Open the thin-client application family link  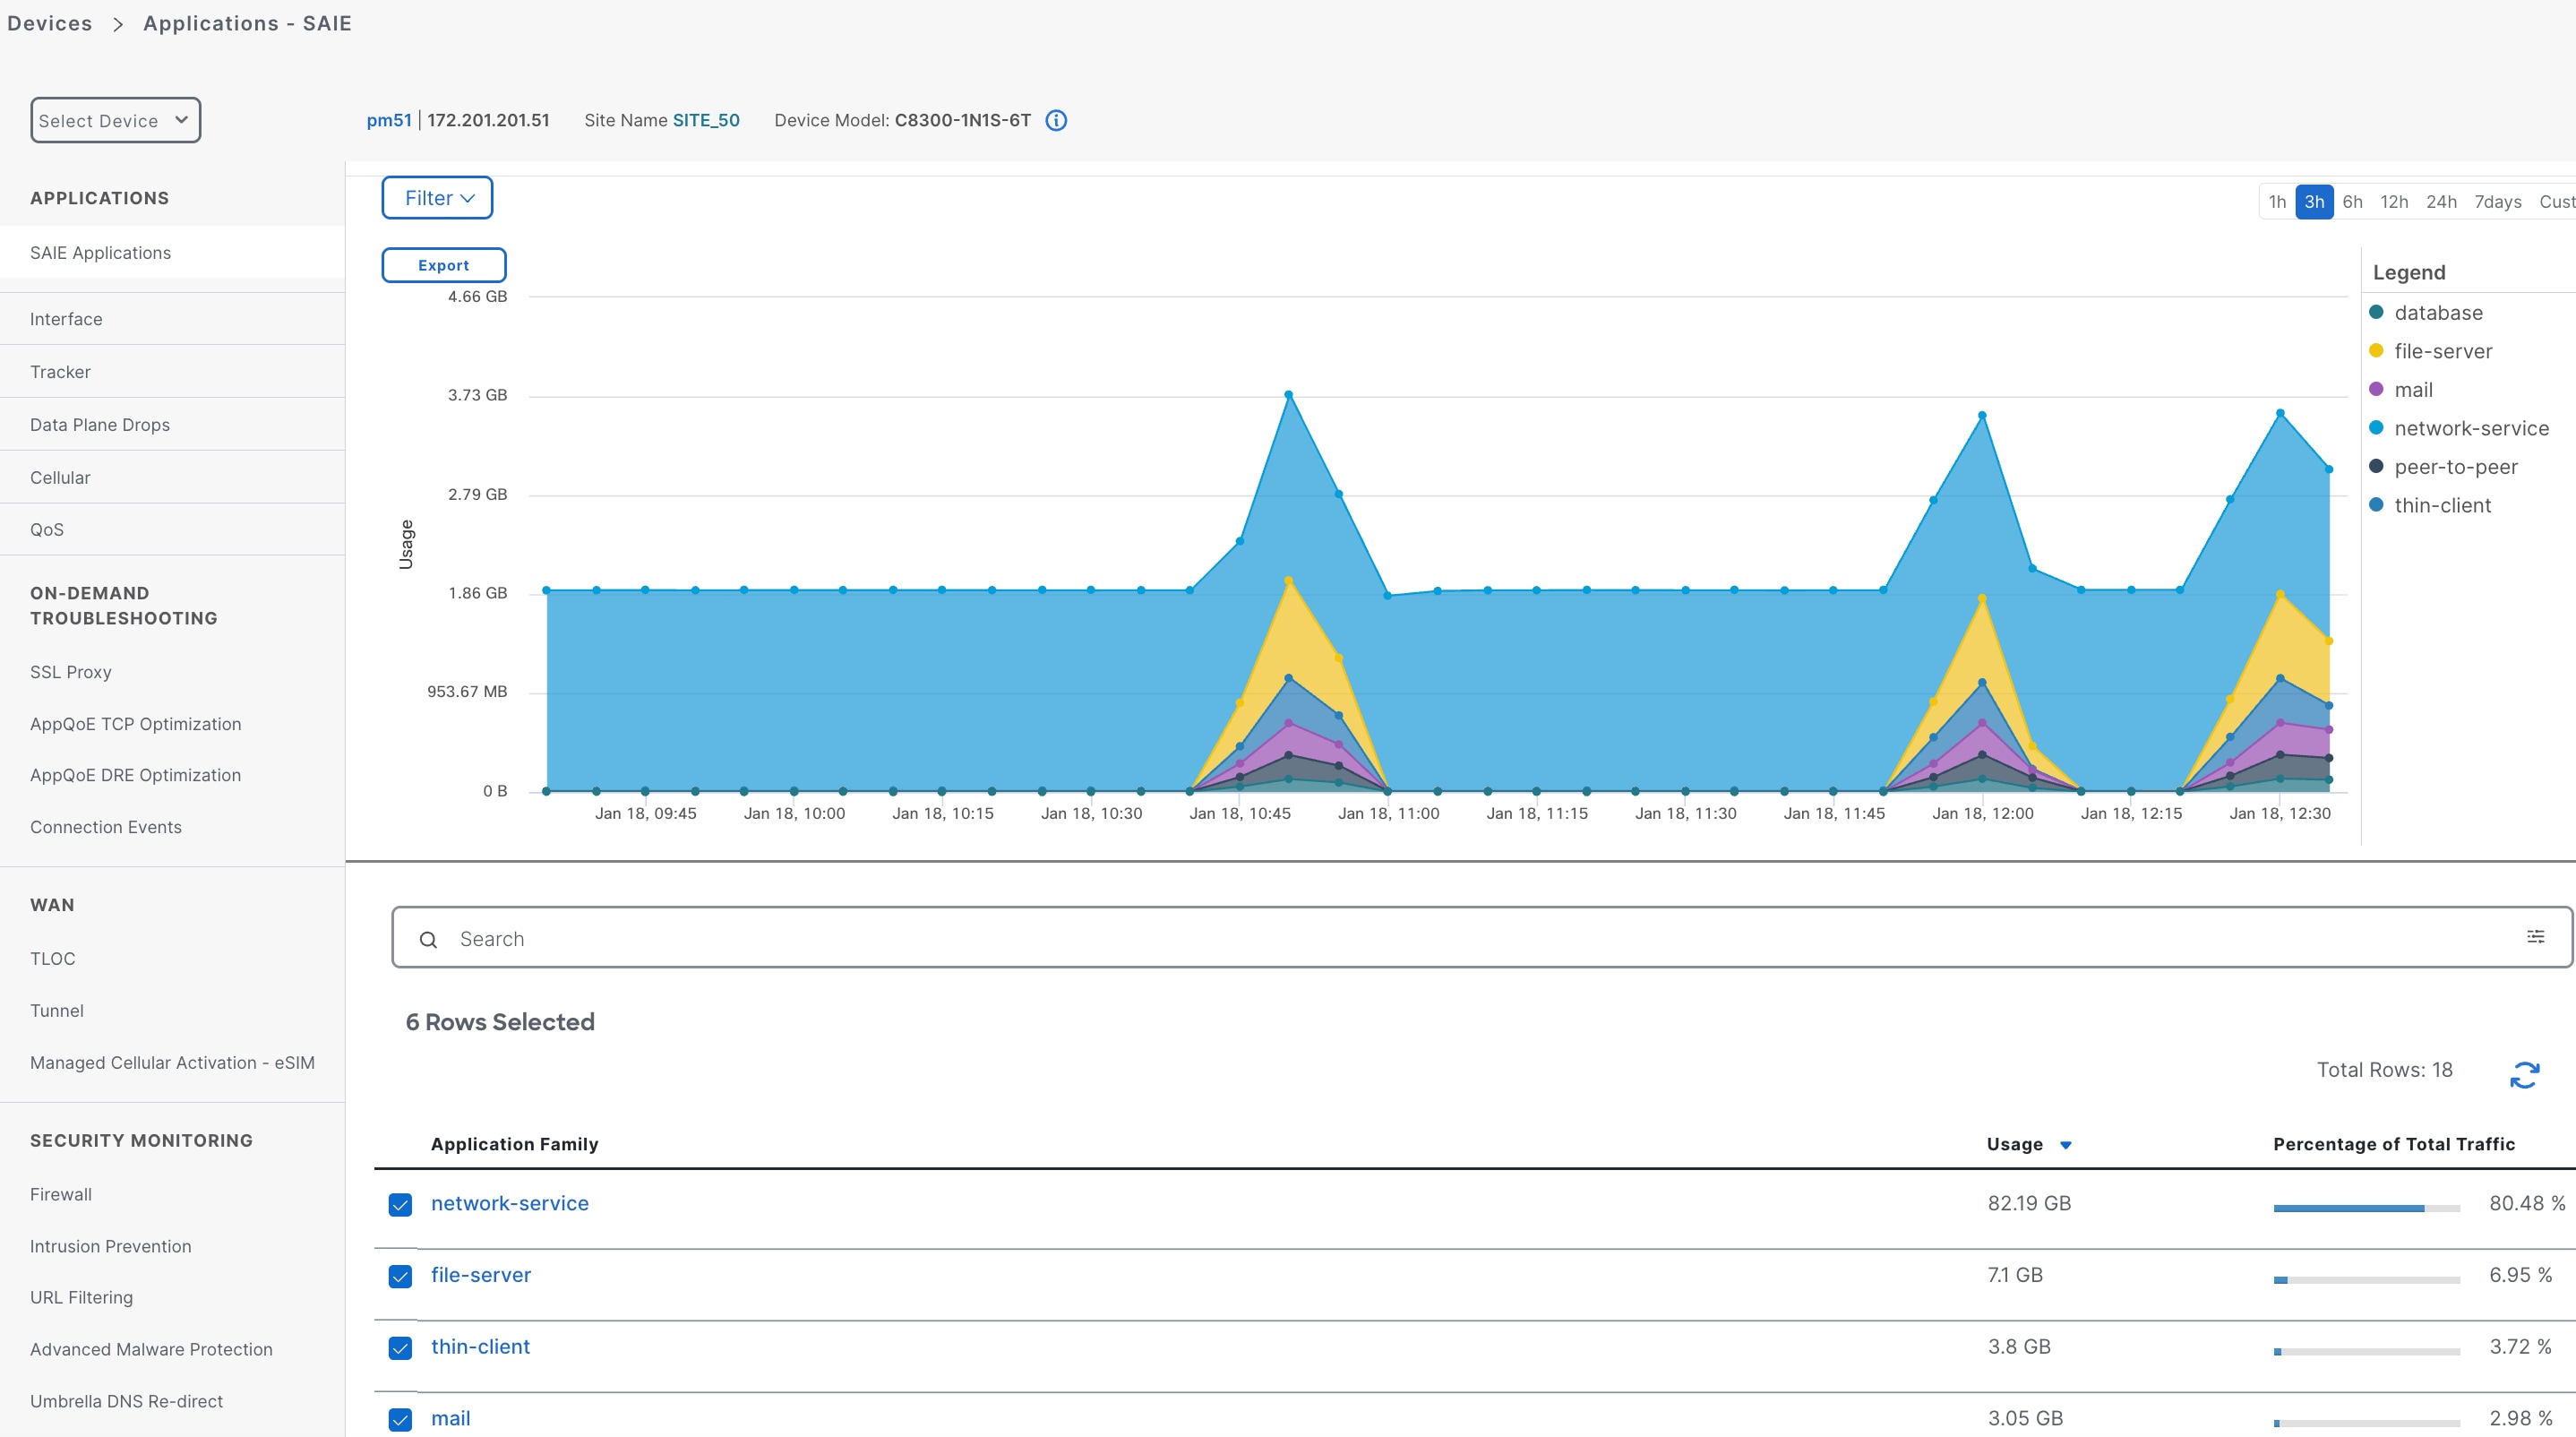tap(480, 1347)
